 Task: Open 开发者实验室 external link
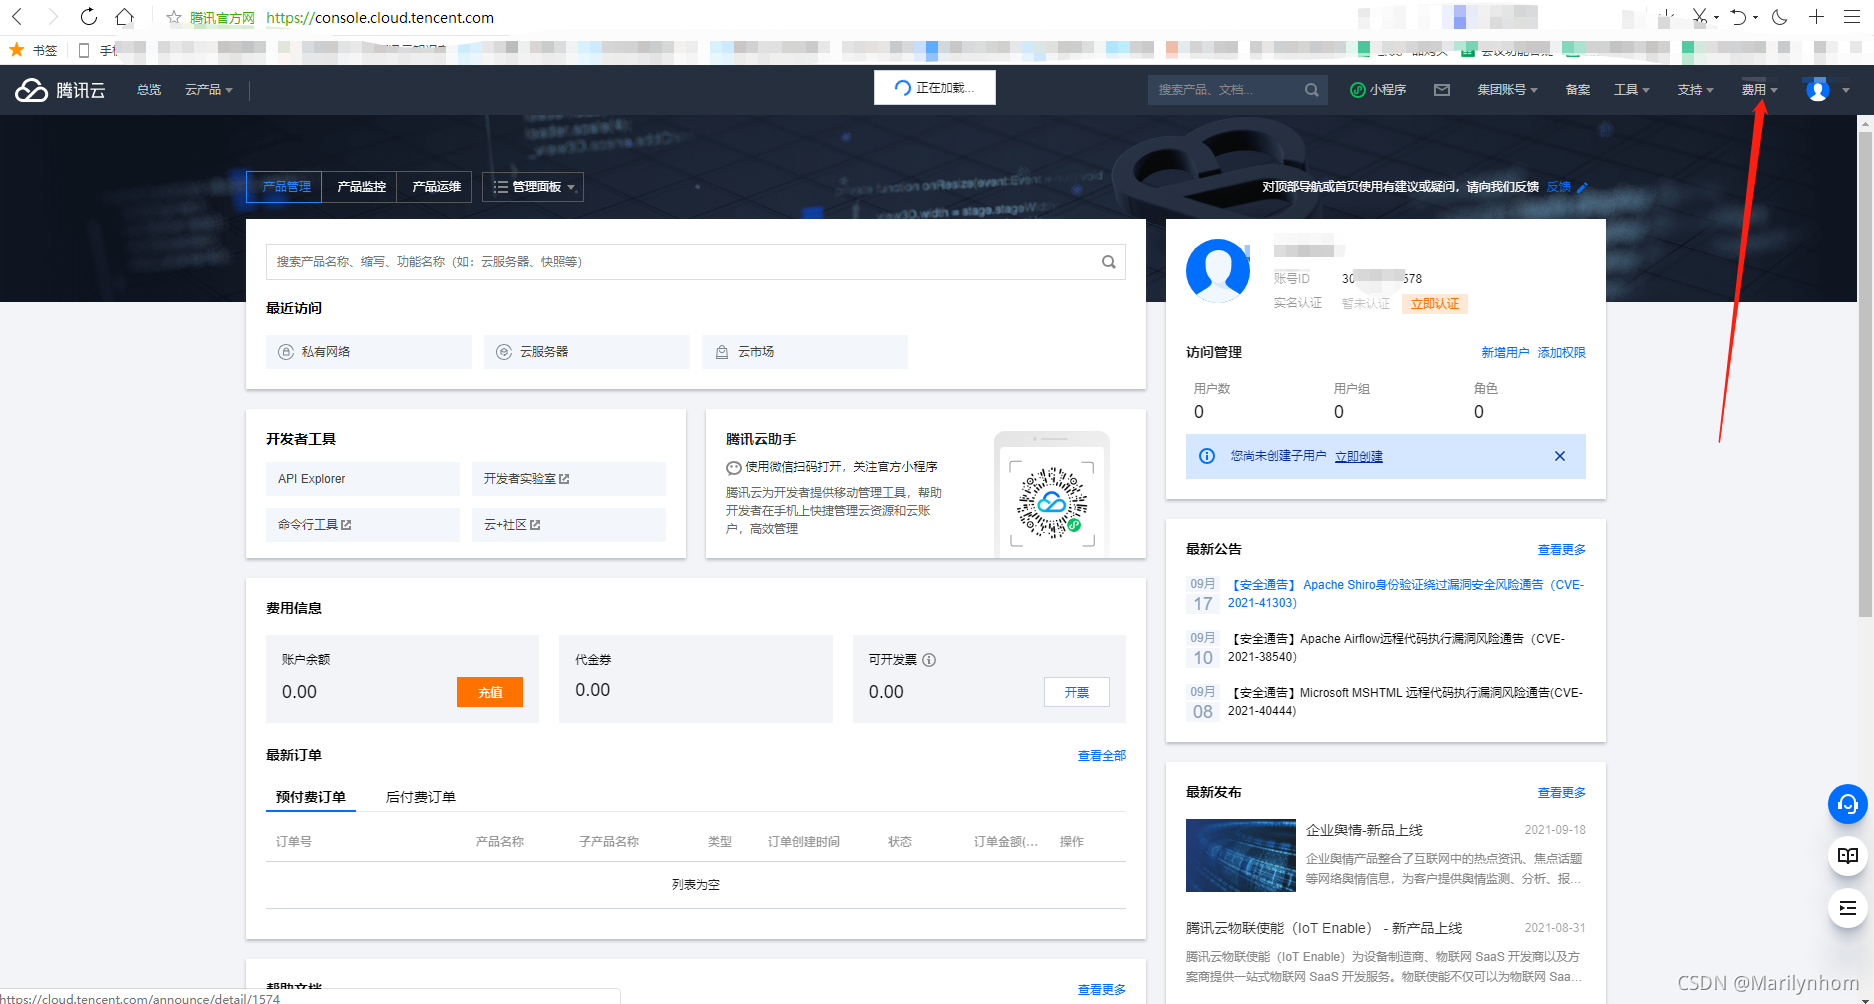(569, 479)
